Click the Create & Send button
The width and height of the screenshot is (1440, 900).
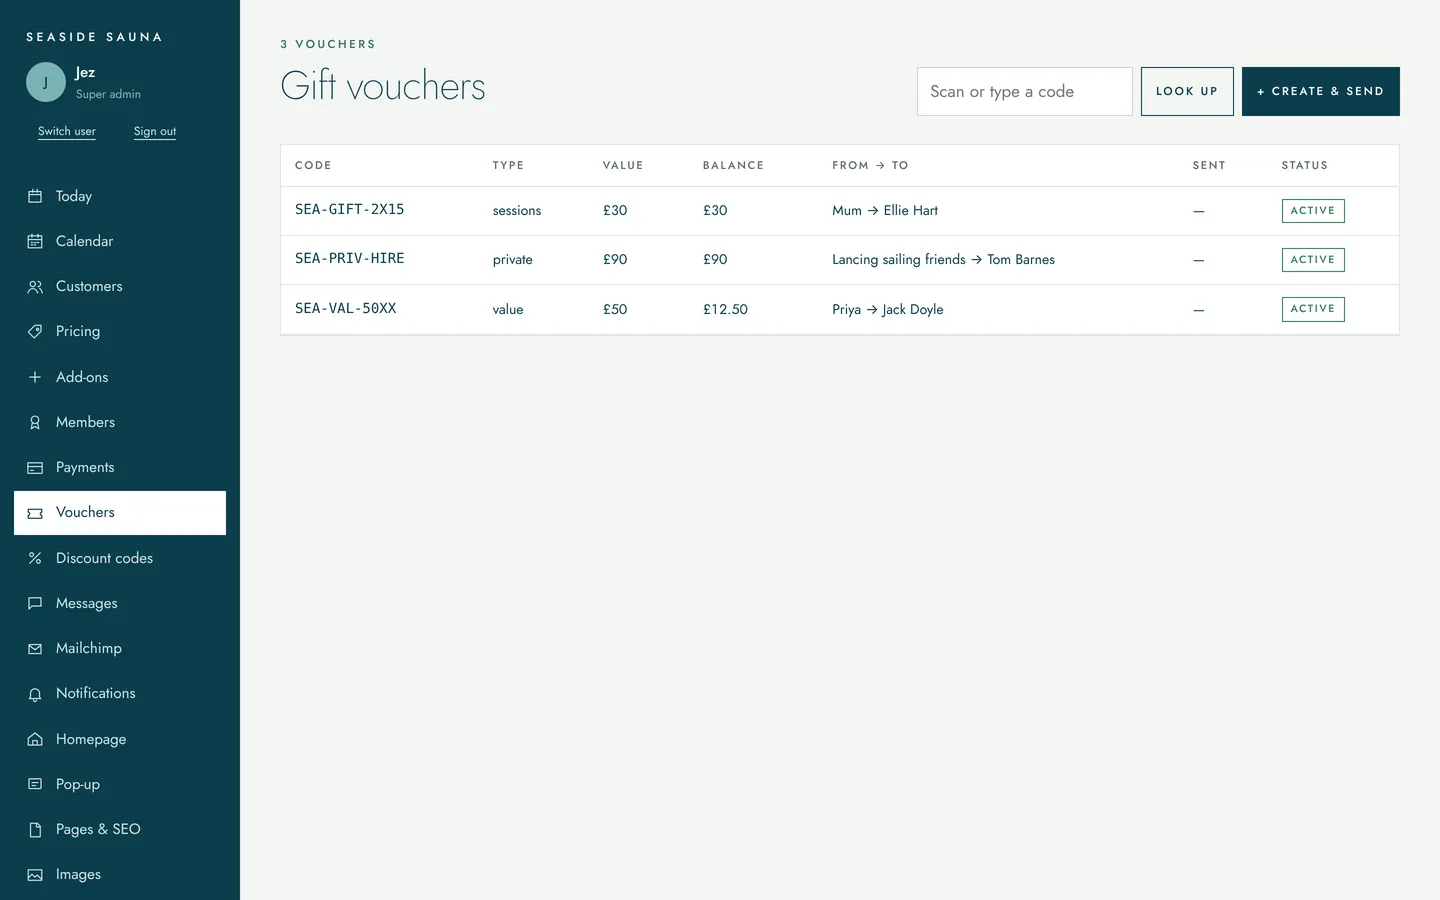[1320, 91]
